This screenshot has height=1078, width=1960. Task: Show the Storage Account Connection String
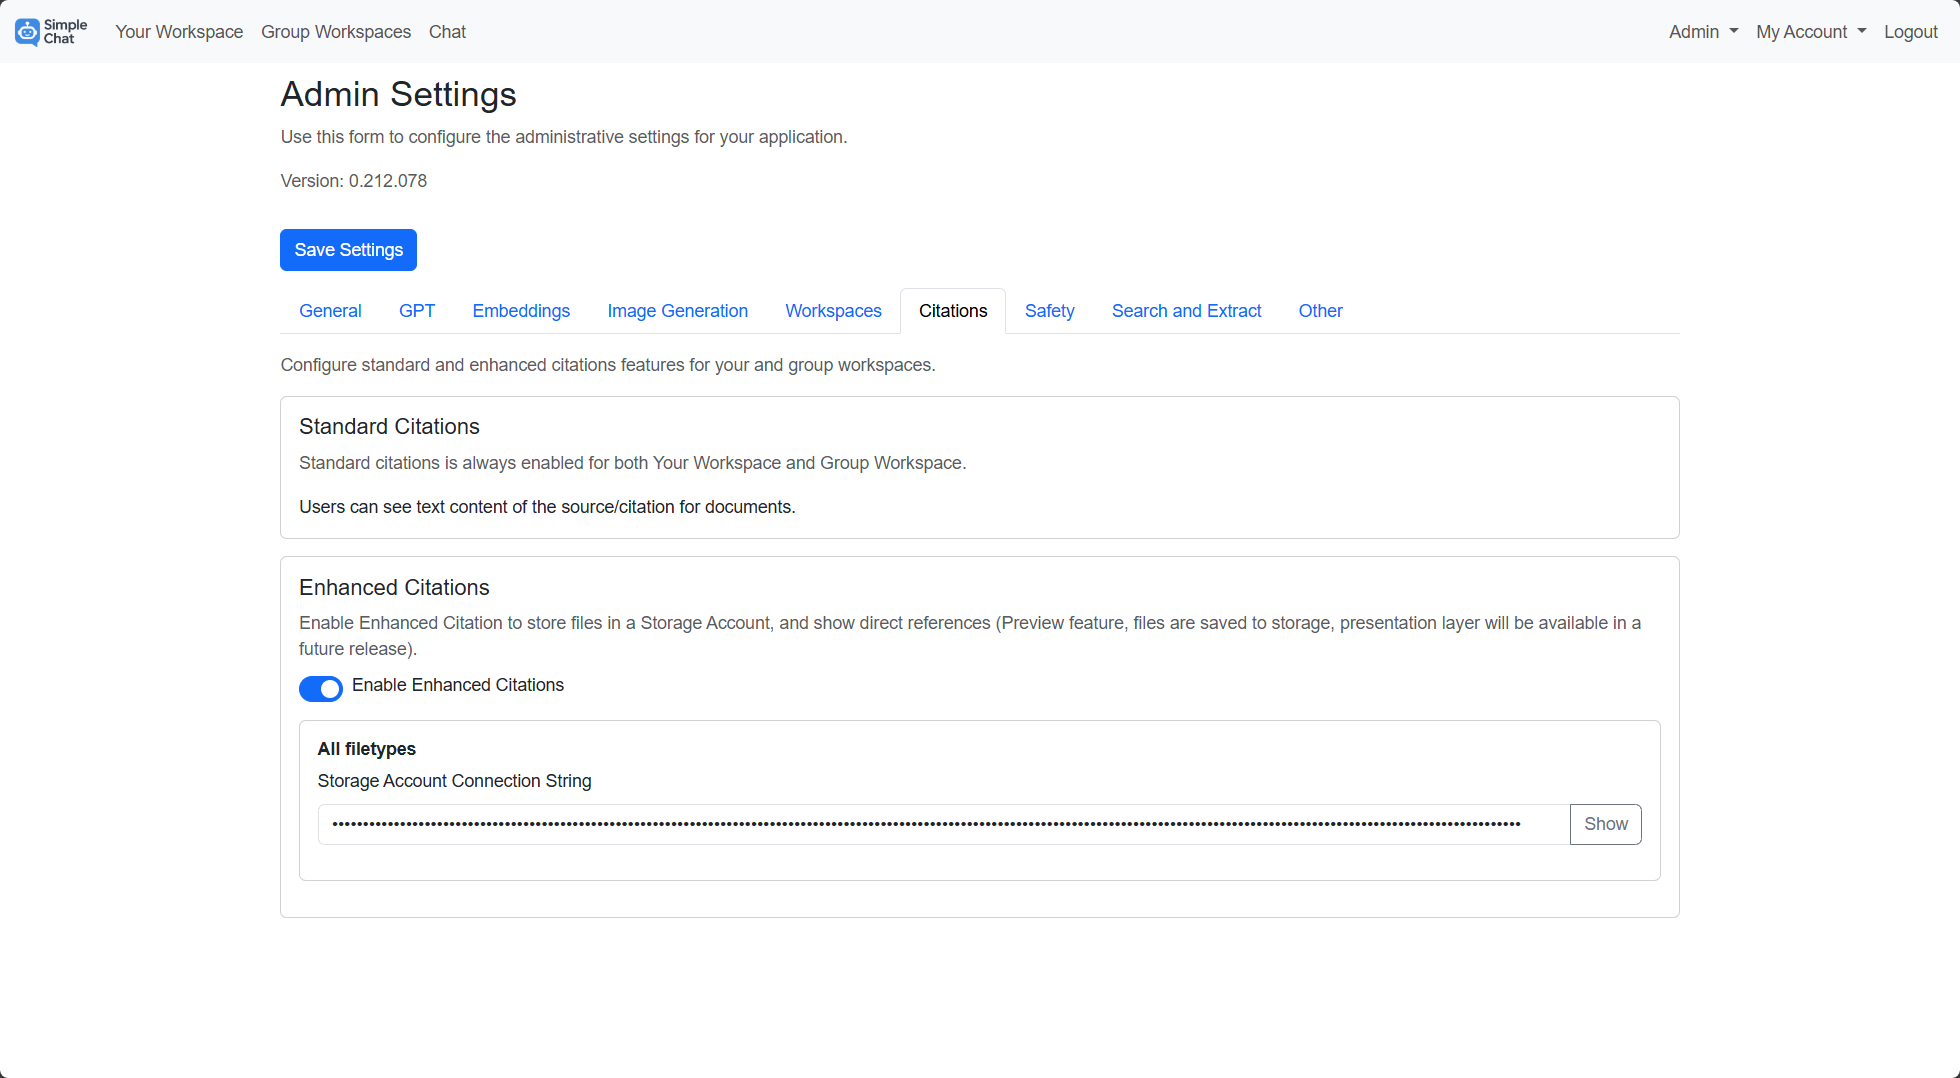coord(1605,824)
